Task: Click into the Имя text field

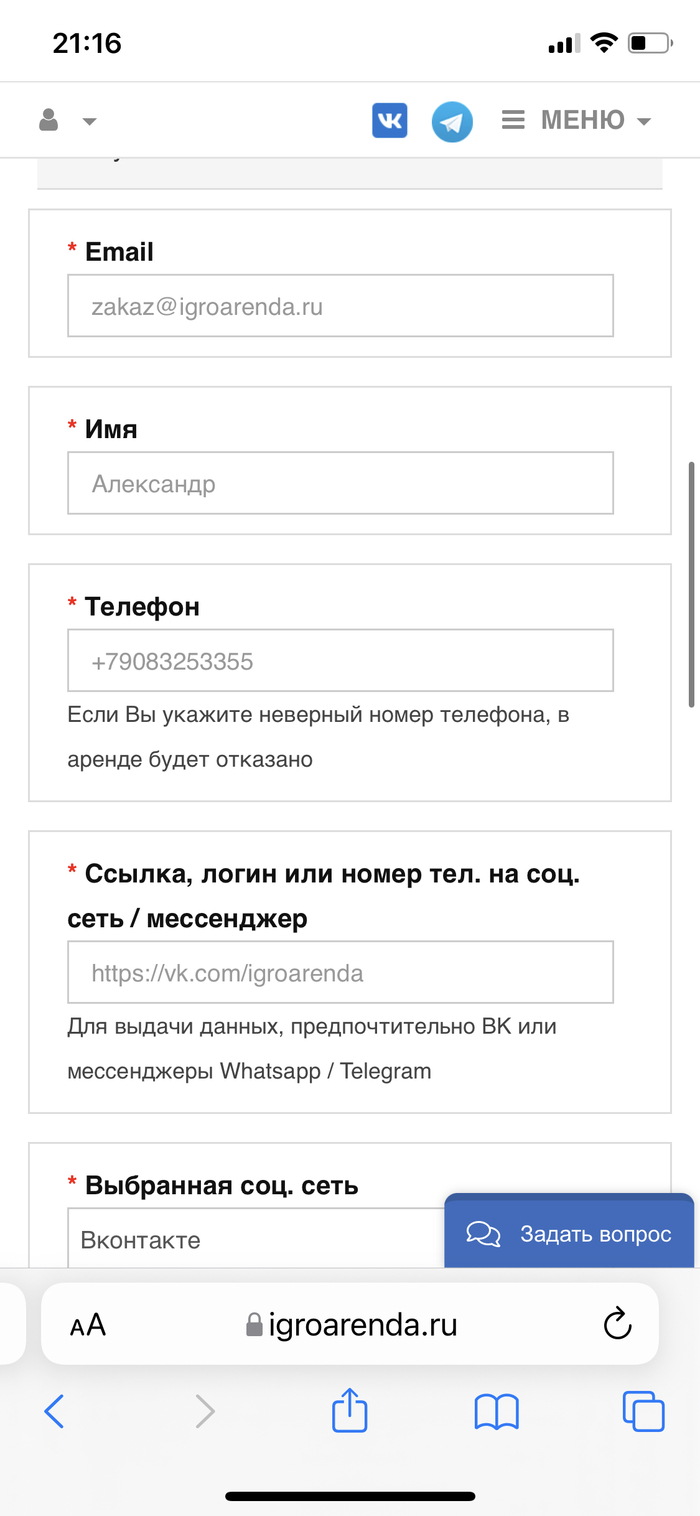Action: [340, 484]
